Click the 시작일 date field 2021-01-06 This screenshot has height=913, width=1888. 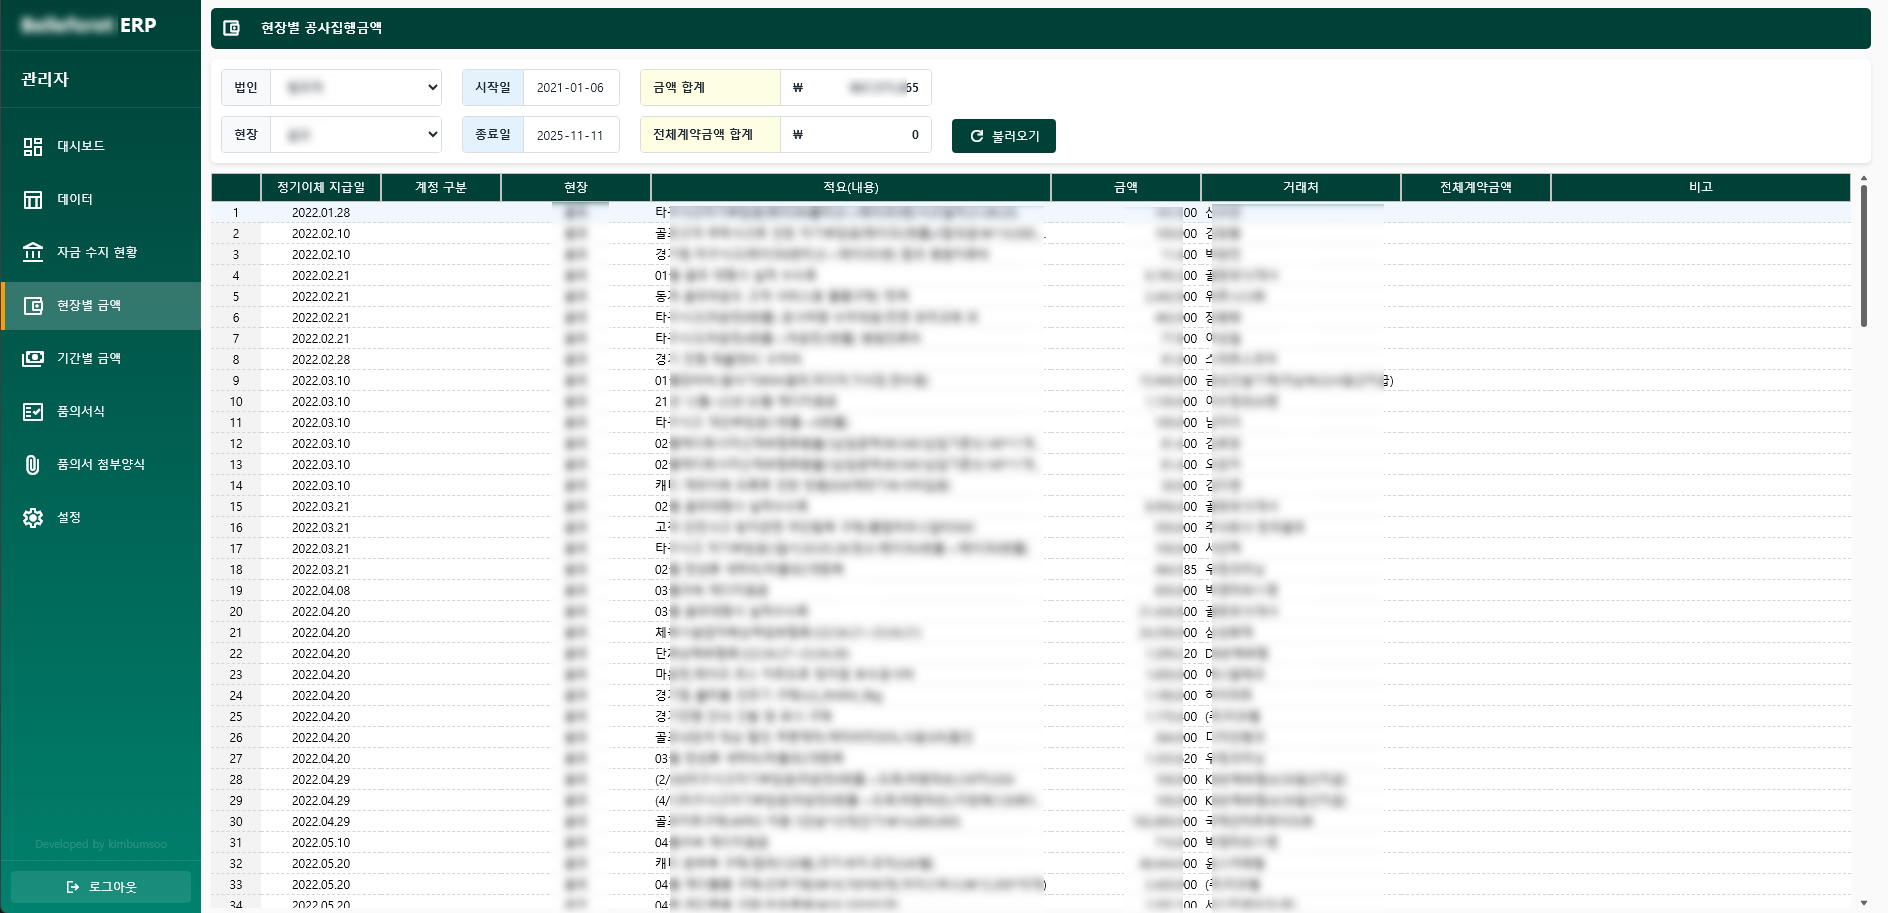click(571, 88)
